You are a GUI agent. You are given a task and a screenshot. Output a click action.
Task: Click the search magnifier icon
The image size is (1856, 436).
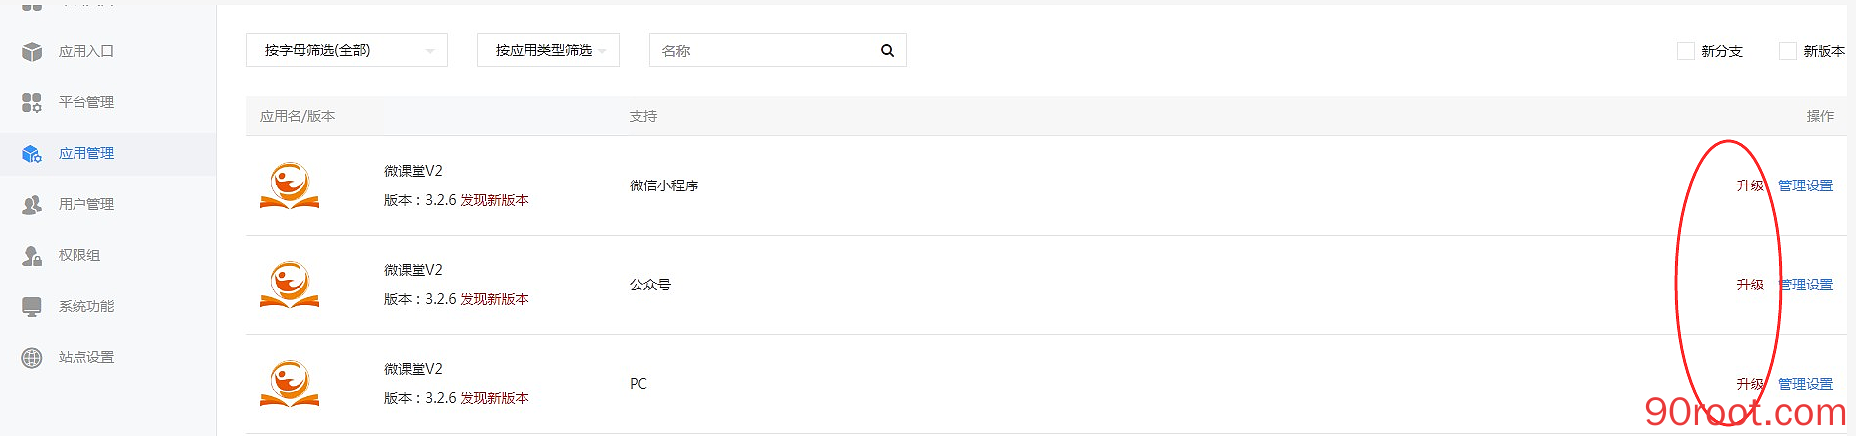pos(887,51)
